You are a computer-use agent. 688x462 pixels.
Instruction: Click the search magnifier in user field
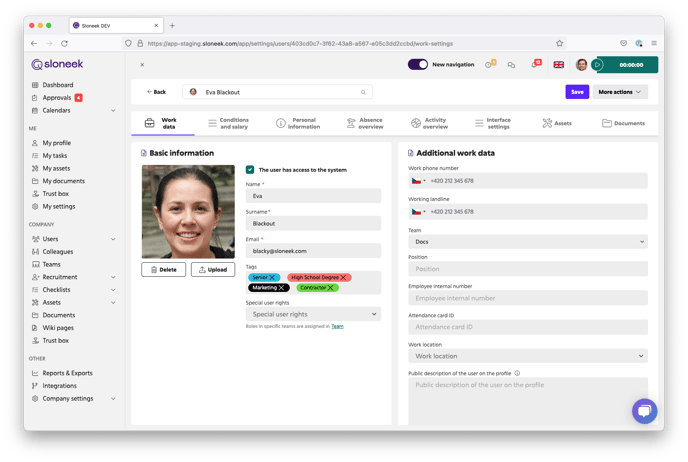(363, 92)
